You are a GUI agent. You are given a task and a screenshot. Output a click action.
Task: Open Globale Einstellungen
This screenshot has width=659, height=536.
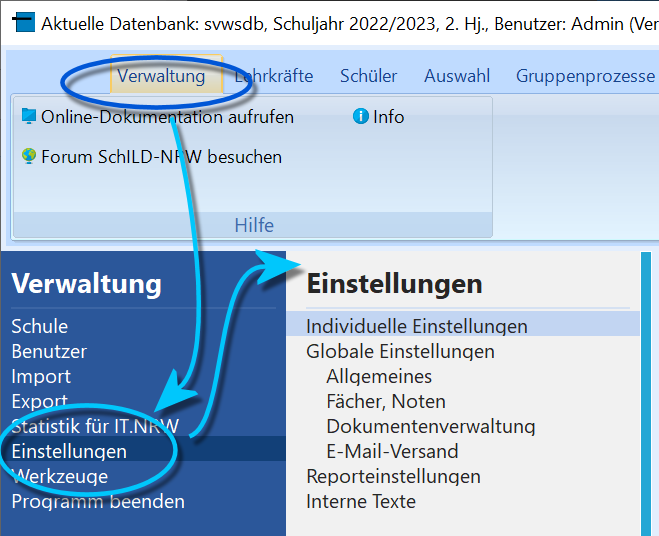coord(400,351)
